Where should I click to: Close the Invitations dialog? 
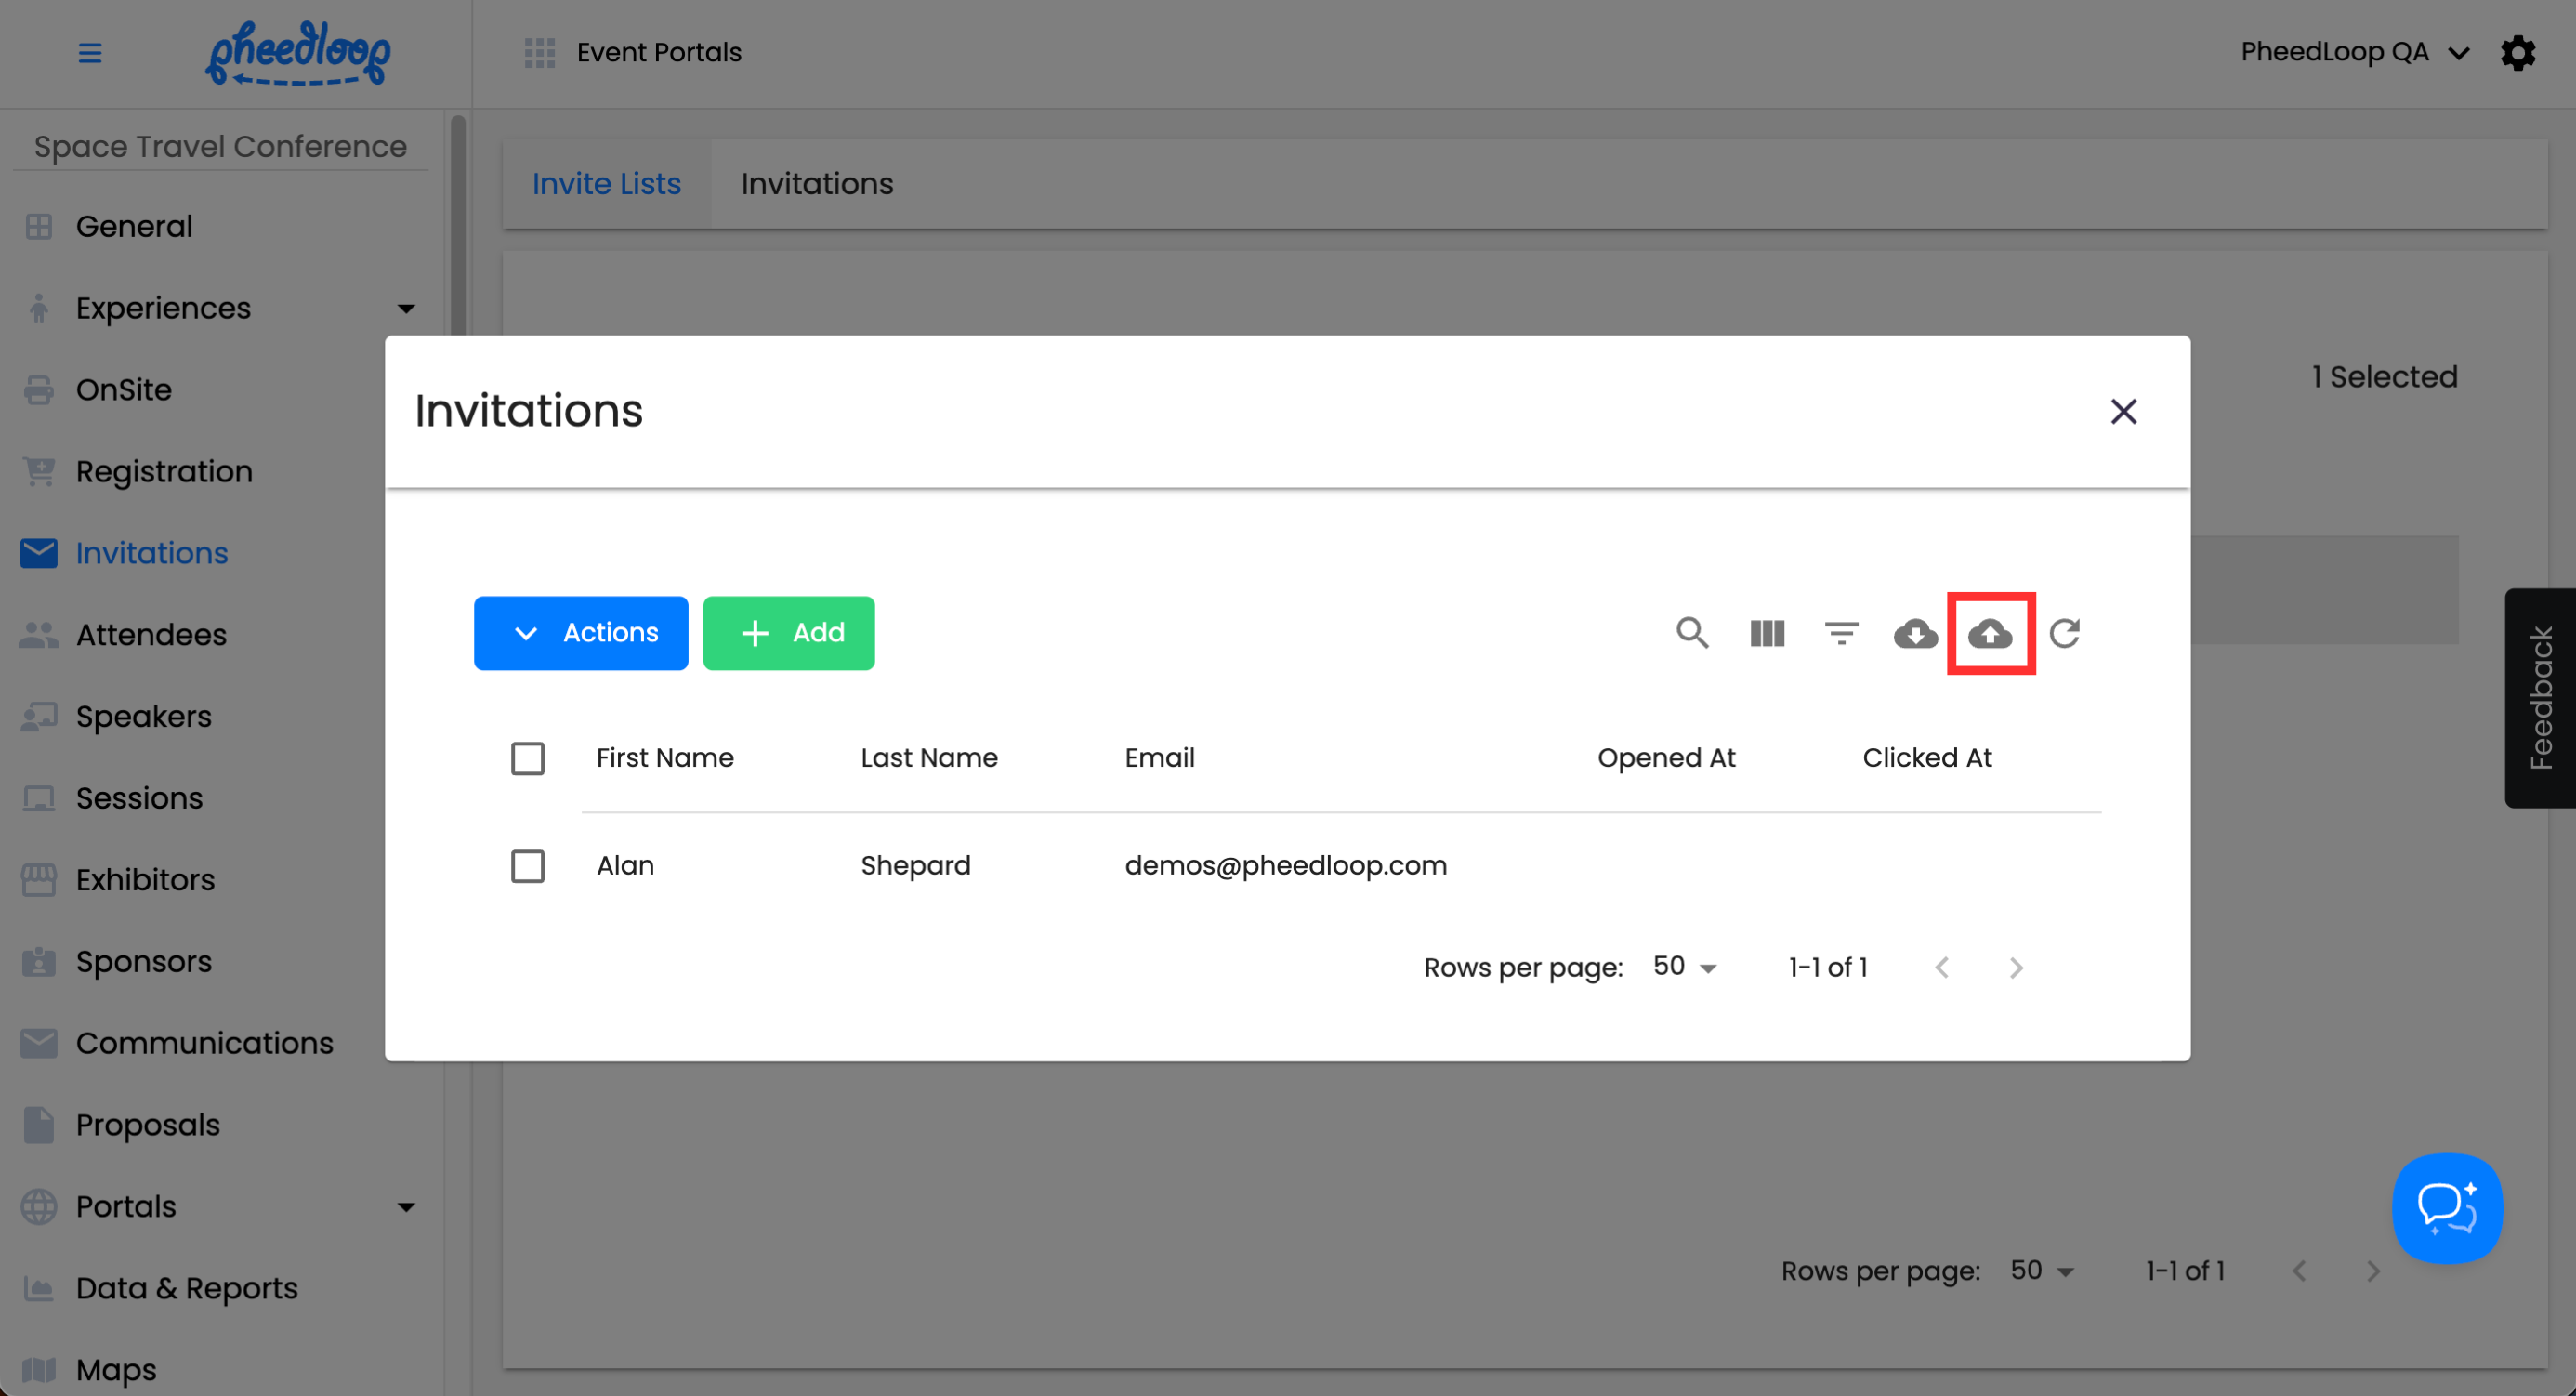point(2123,411)
